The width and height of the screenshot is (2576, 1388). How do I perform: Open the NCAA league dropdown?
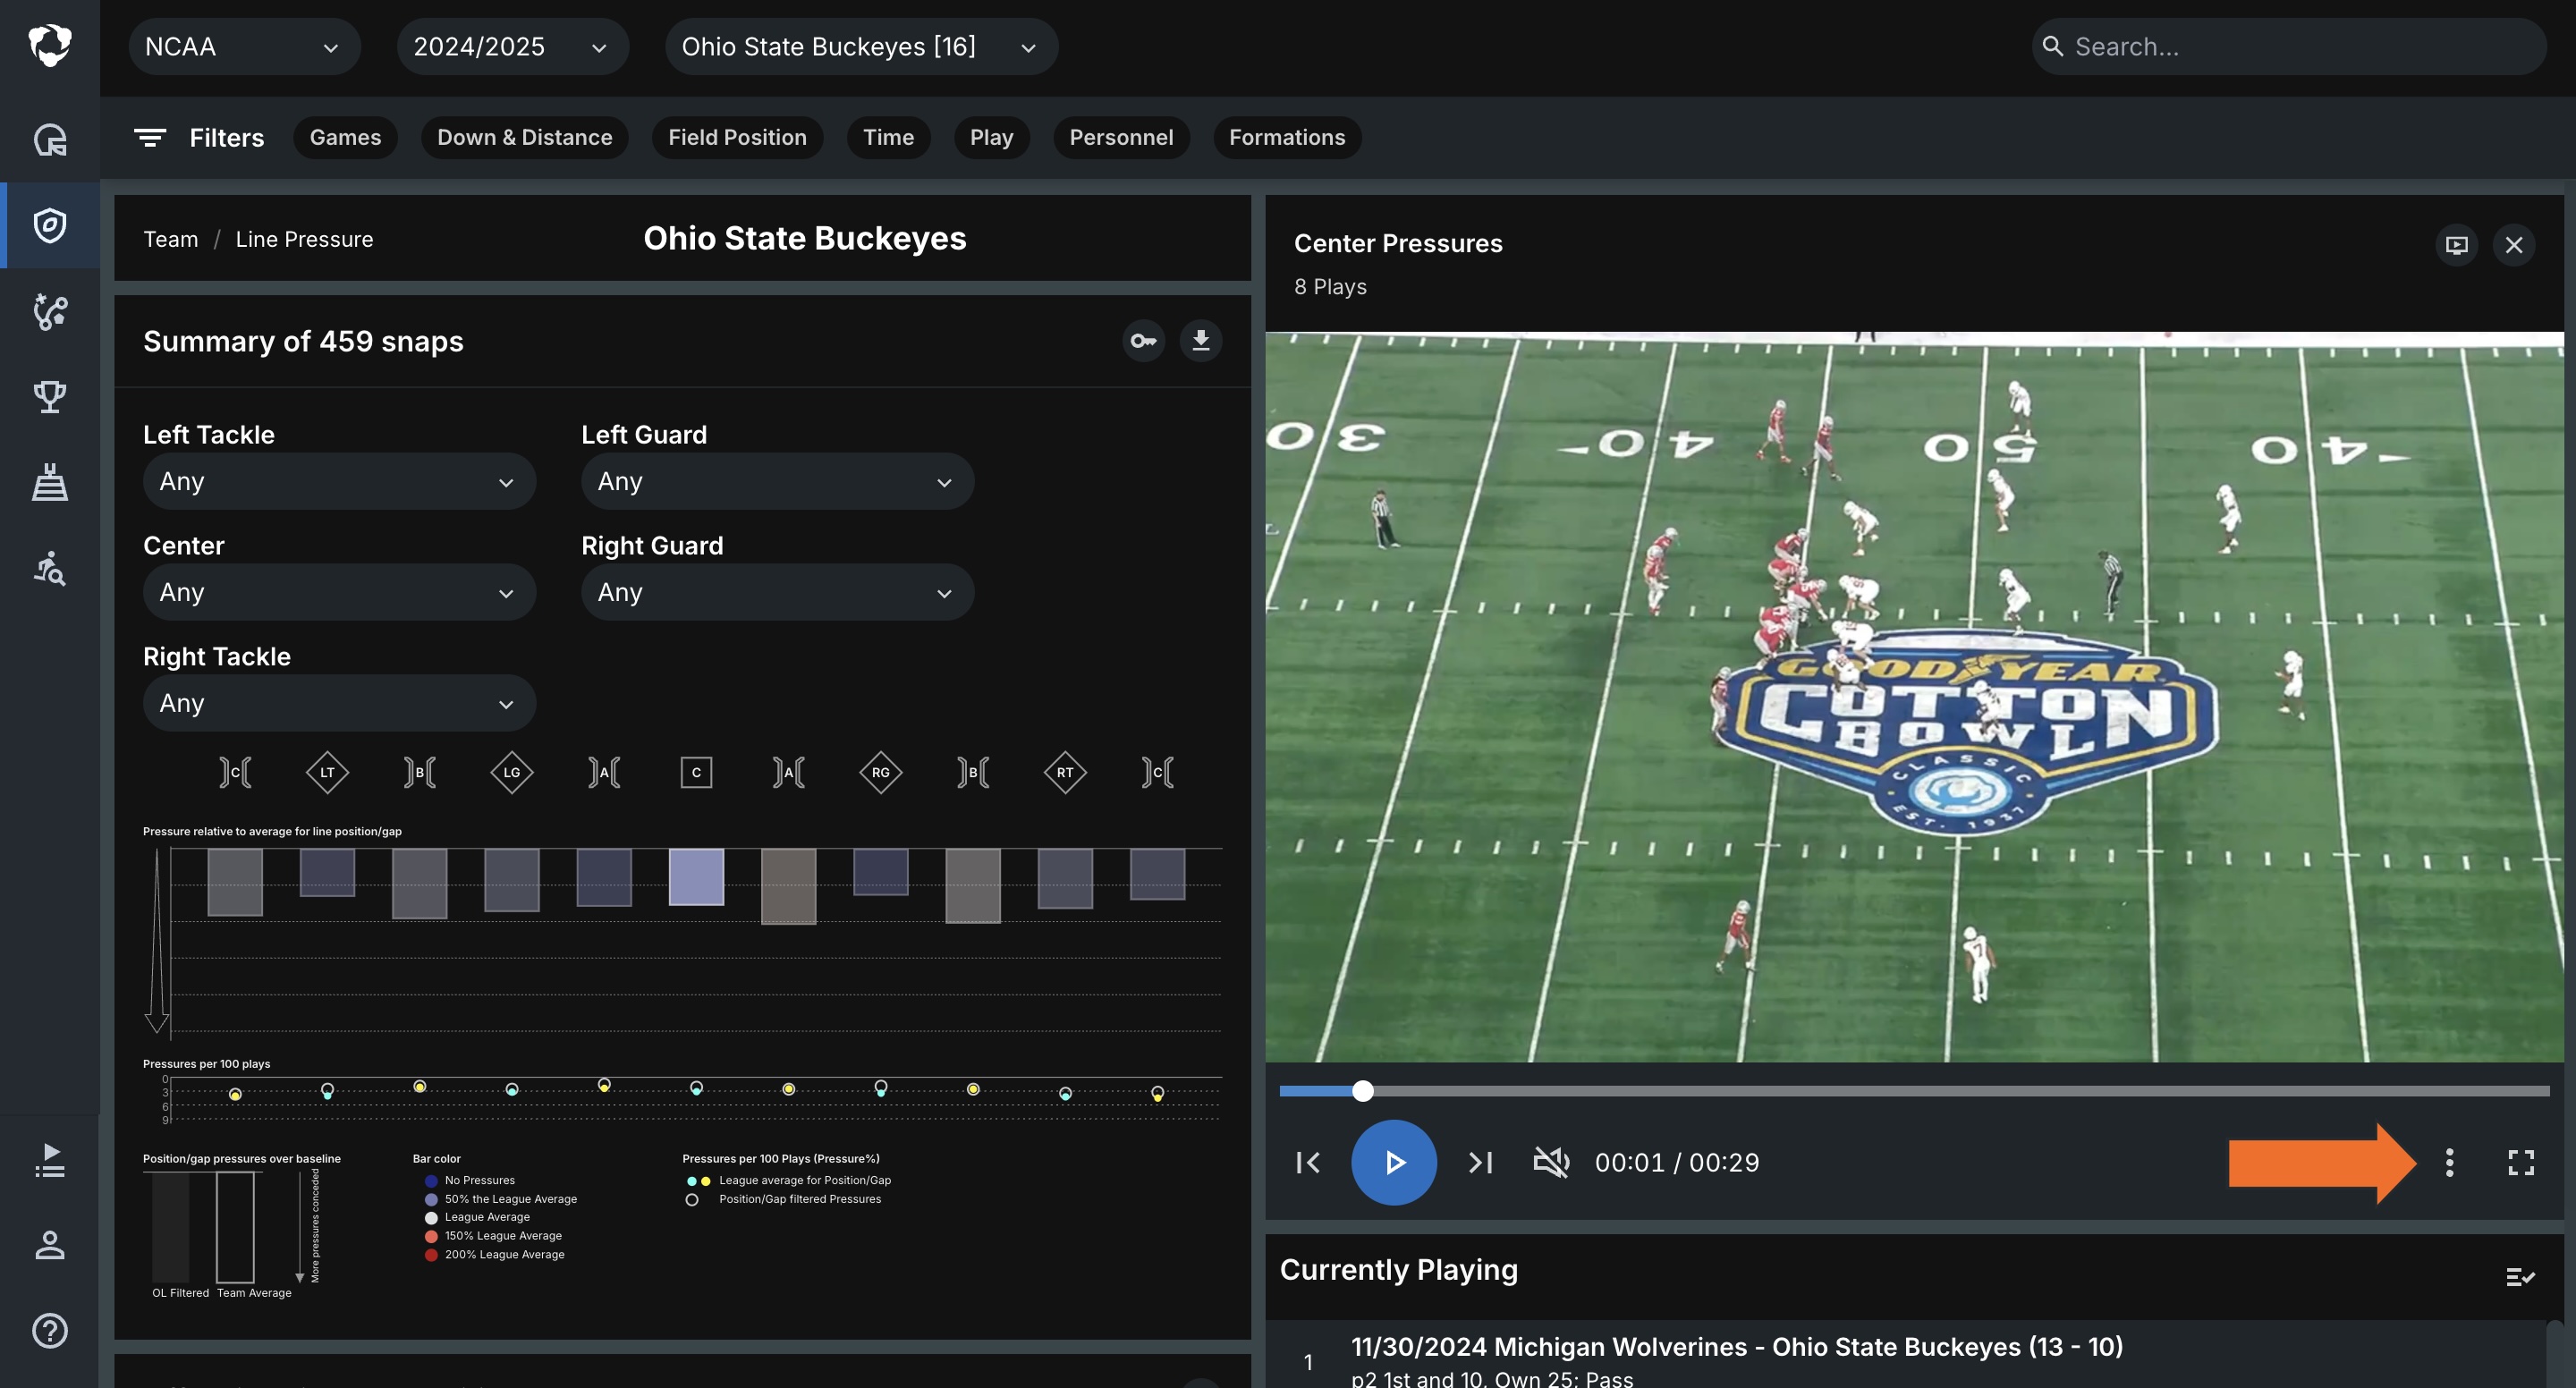pyautogui.click(x=244, y=47)
